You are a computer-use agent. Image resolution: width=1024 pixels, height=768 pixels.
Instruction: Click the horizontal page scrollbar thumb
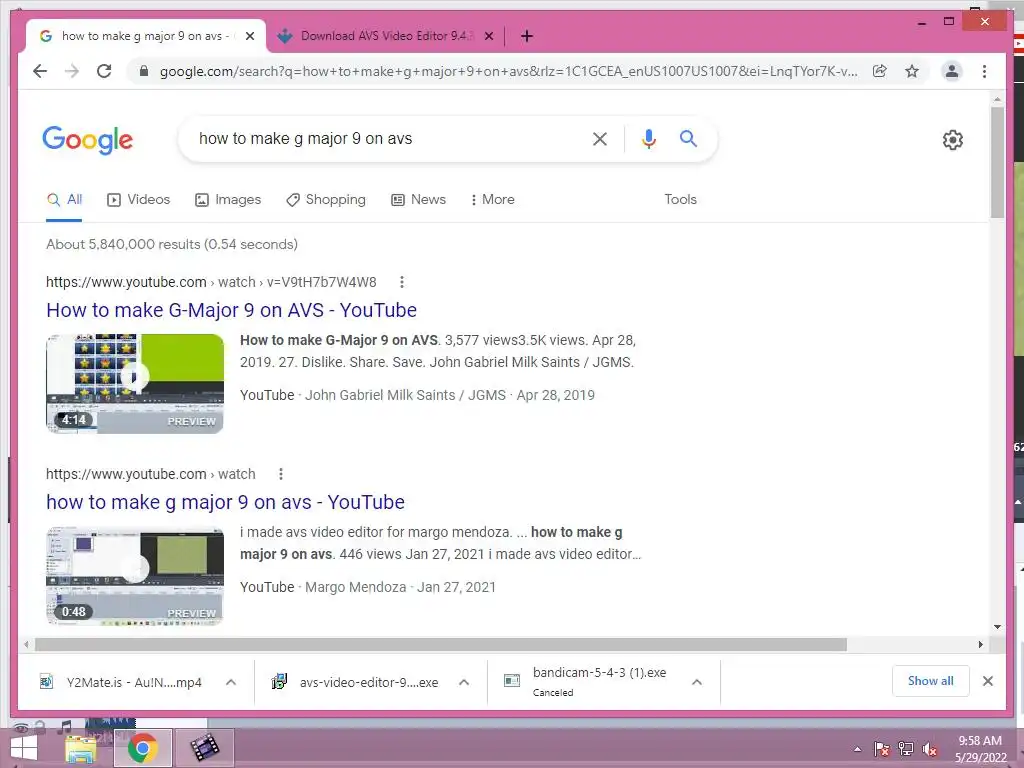point(441,645)
